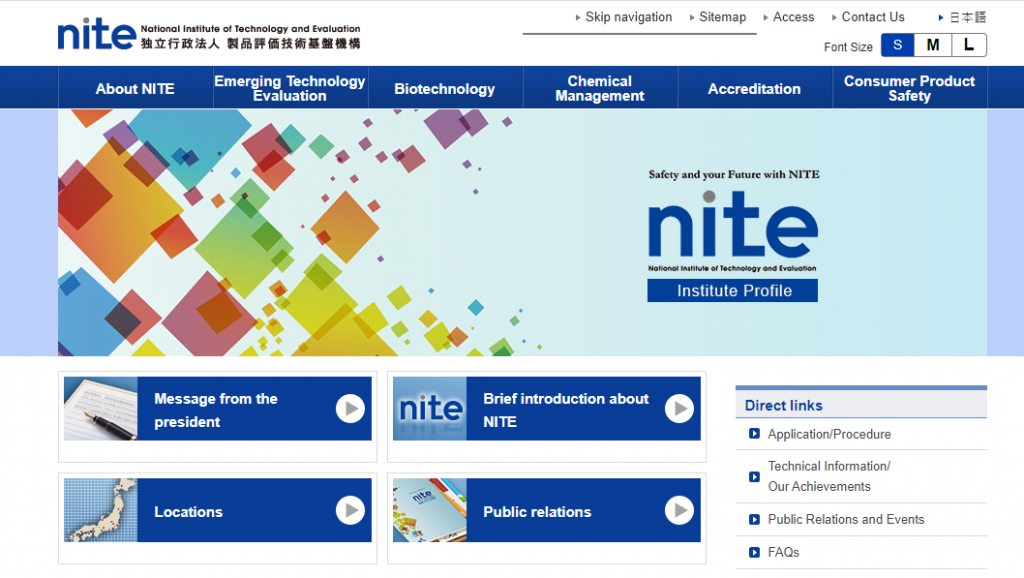Viewport: 1024px width, 578px height.
Task: Click the play arrow on the Locations card
Action: coord(351,510)
